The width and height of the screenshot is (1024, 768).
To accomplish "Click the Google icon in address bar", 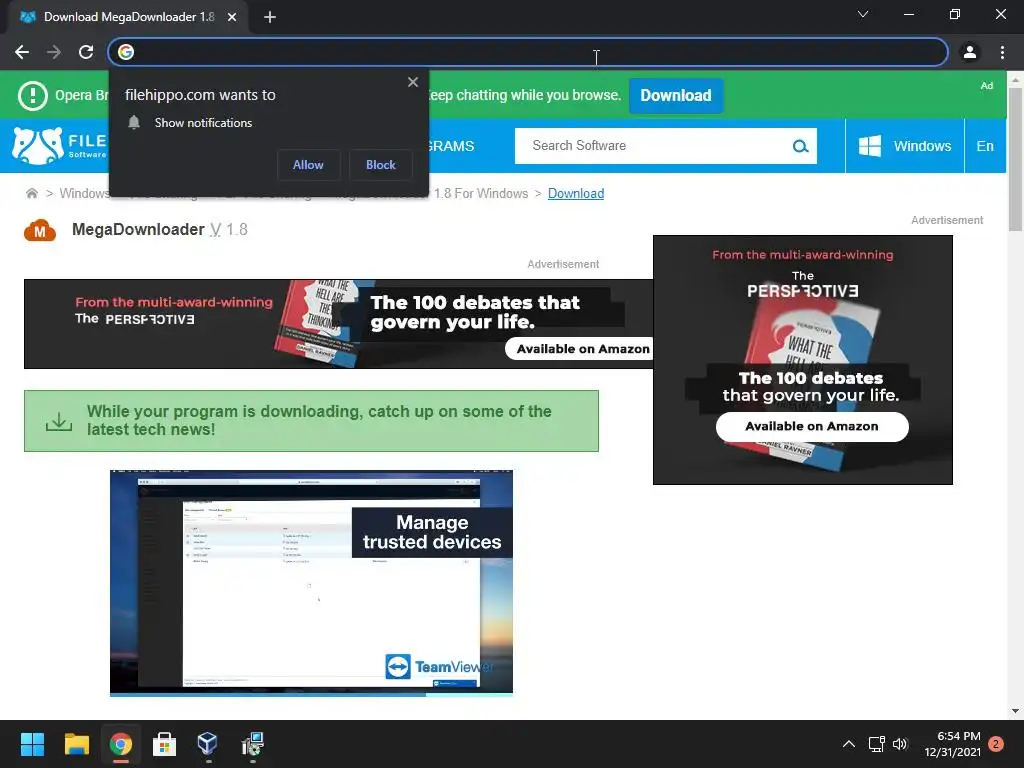I will (x=126, y=52).
